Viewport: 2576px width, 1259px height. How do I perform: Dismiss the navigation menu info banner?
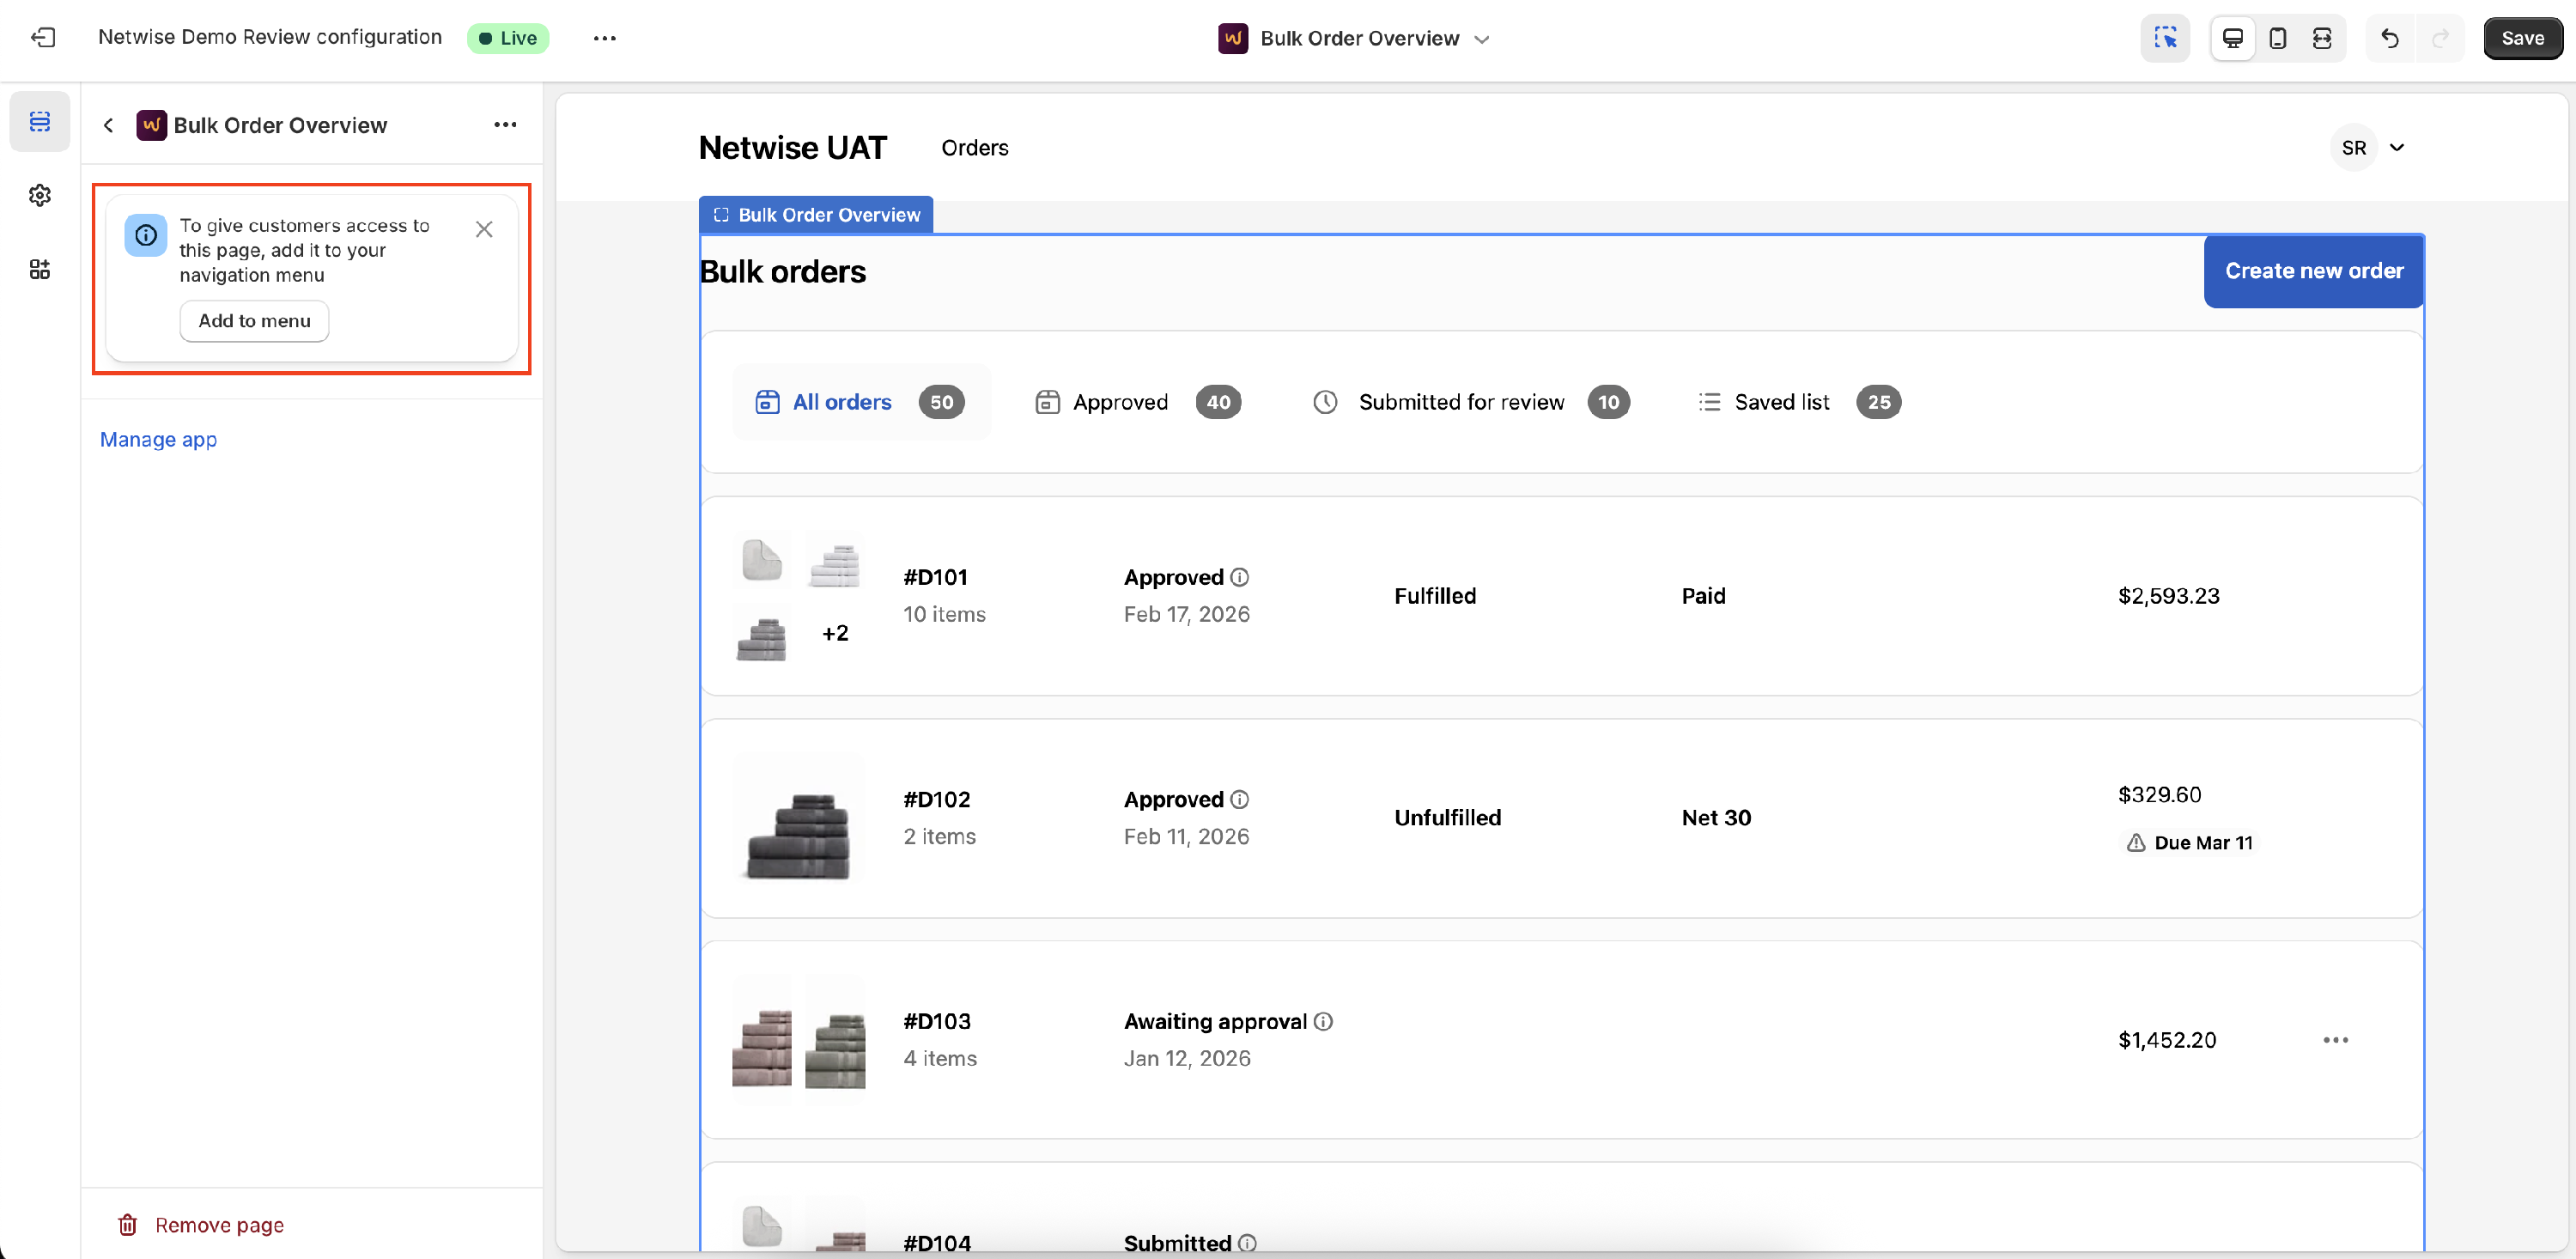click(484, 229)
